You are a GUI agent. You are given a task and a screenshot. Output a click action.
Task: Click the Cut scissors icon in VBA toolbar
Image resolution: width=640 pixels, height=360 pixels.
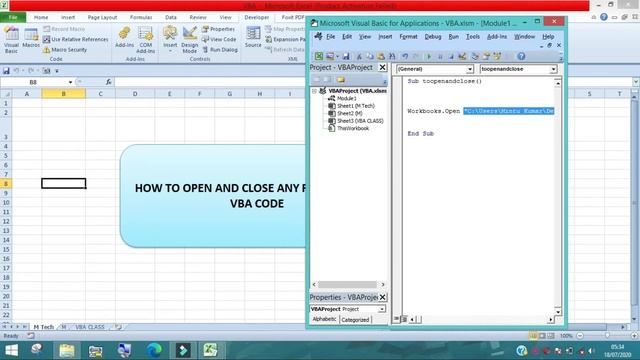click(x=359, y=56)
